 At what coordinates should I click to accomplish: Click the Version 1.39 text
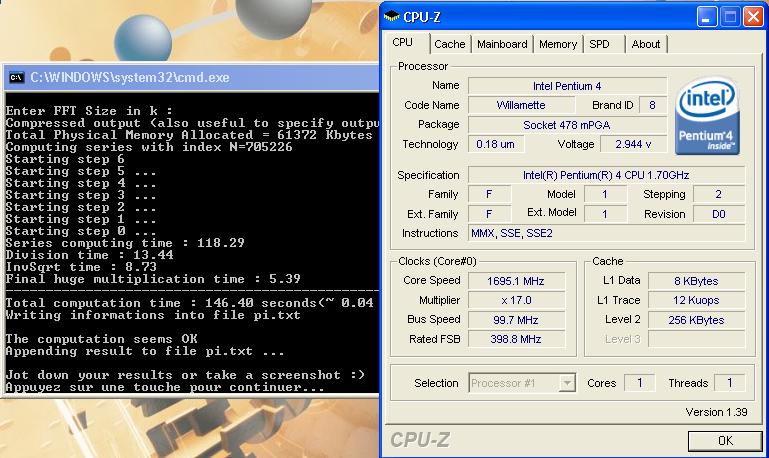(x=717, y=412)
